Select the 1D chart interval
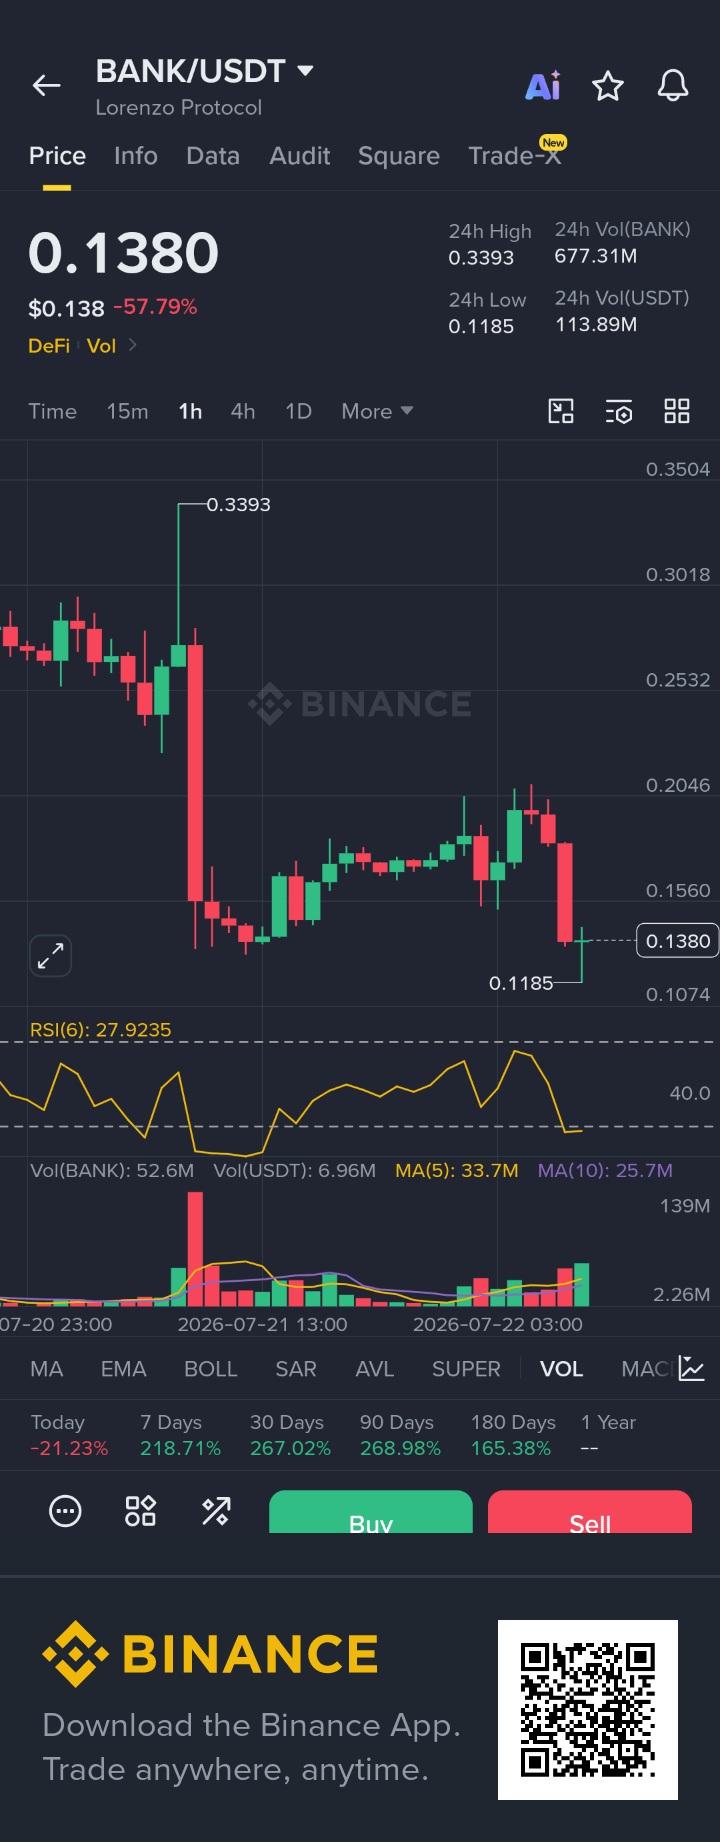The image size is (720, 1842). 298,411
